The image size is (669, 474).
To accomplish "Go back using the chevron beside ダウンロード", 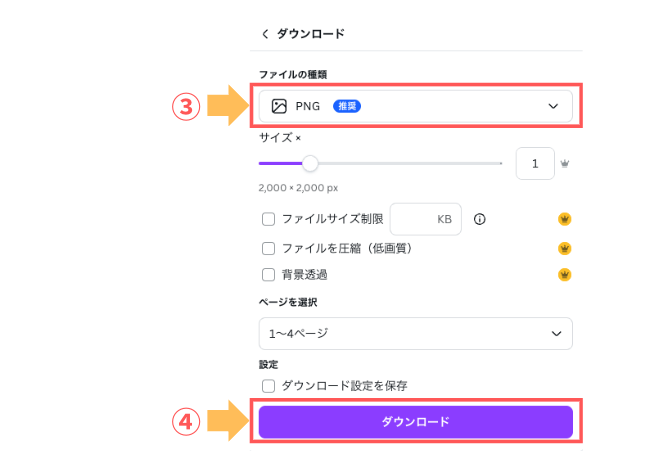I will point(265,34).
